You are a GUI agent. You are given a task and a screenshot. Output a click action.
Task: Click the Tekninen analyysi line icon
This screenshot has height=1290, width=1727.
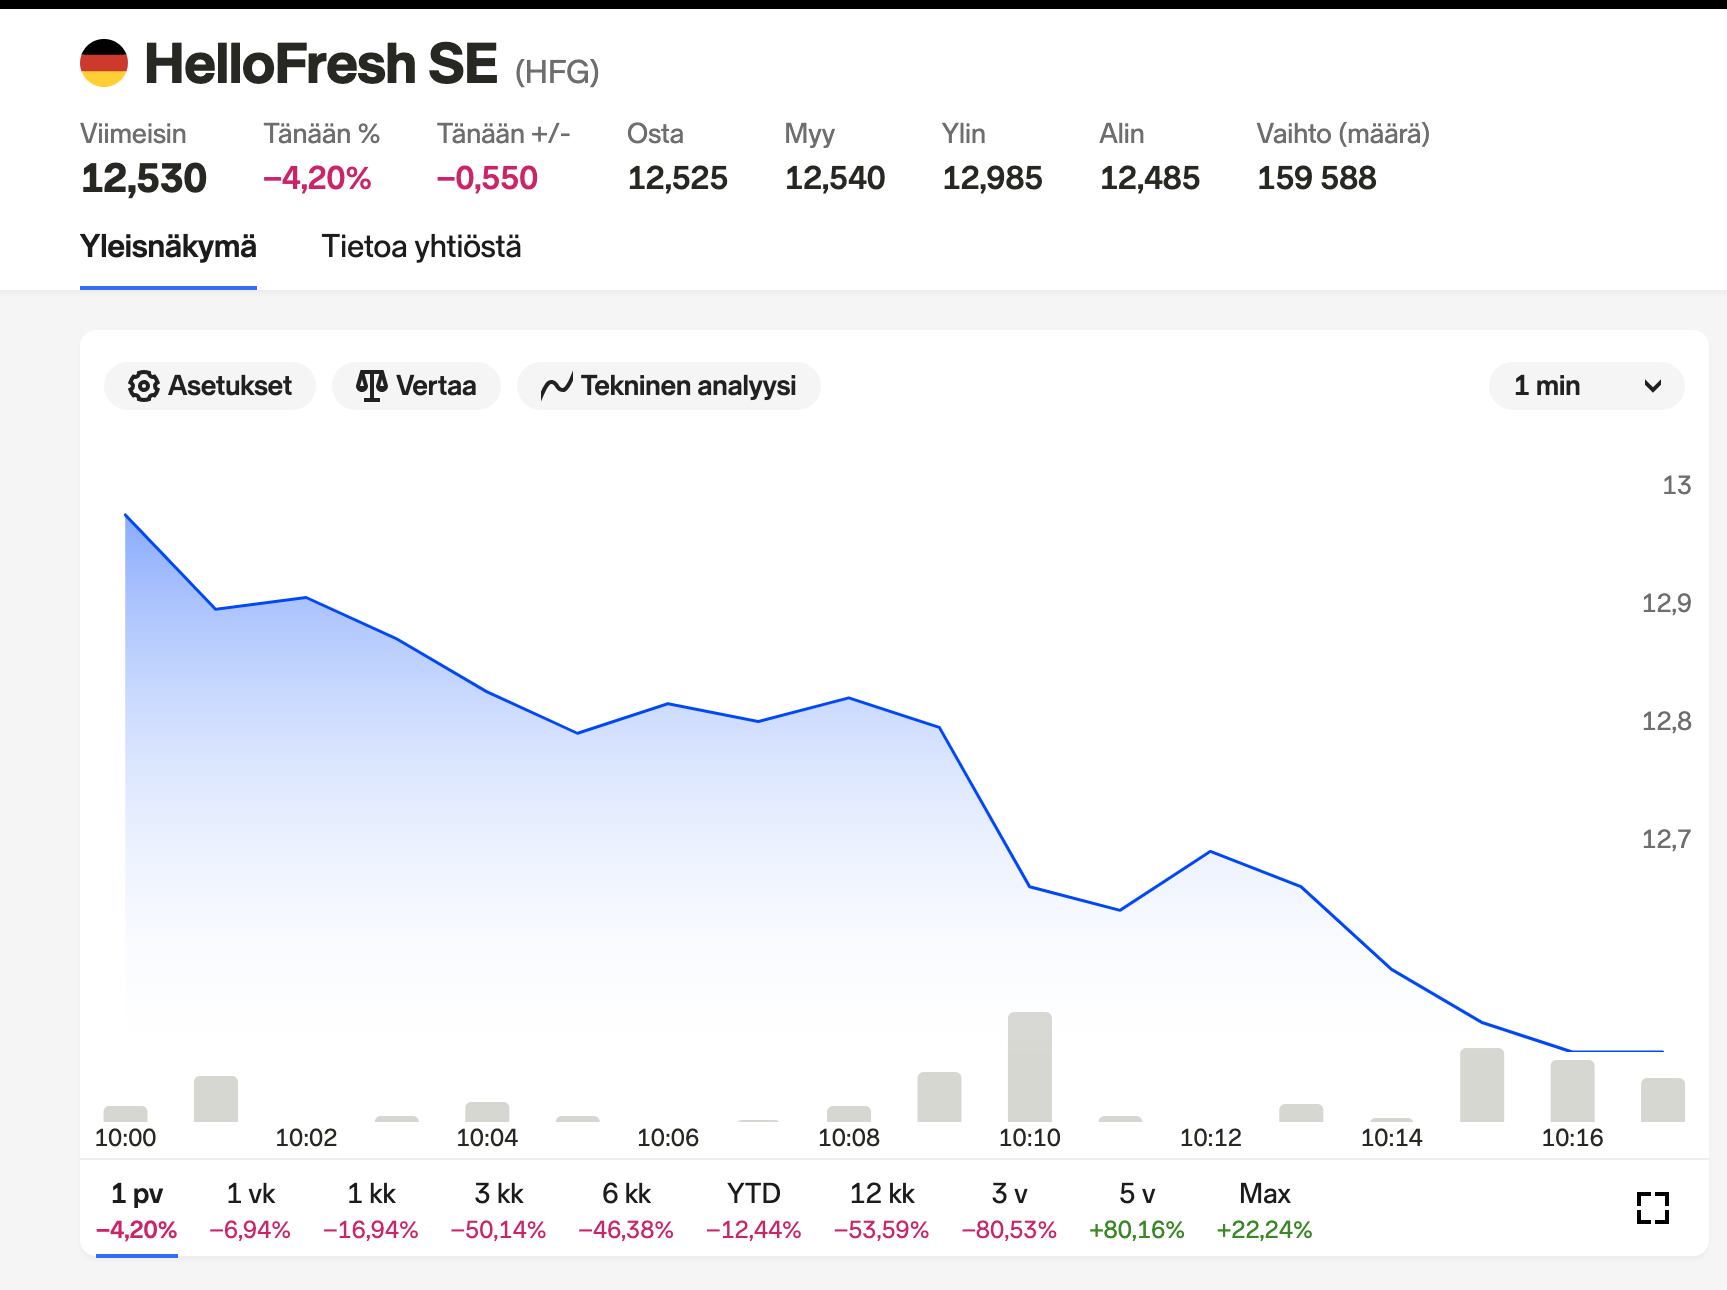tap(556, 386)
